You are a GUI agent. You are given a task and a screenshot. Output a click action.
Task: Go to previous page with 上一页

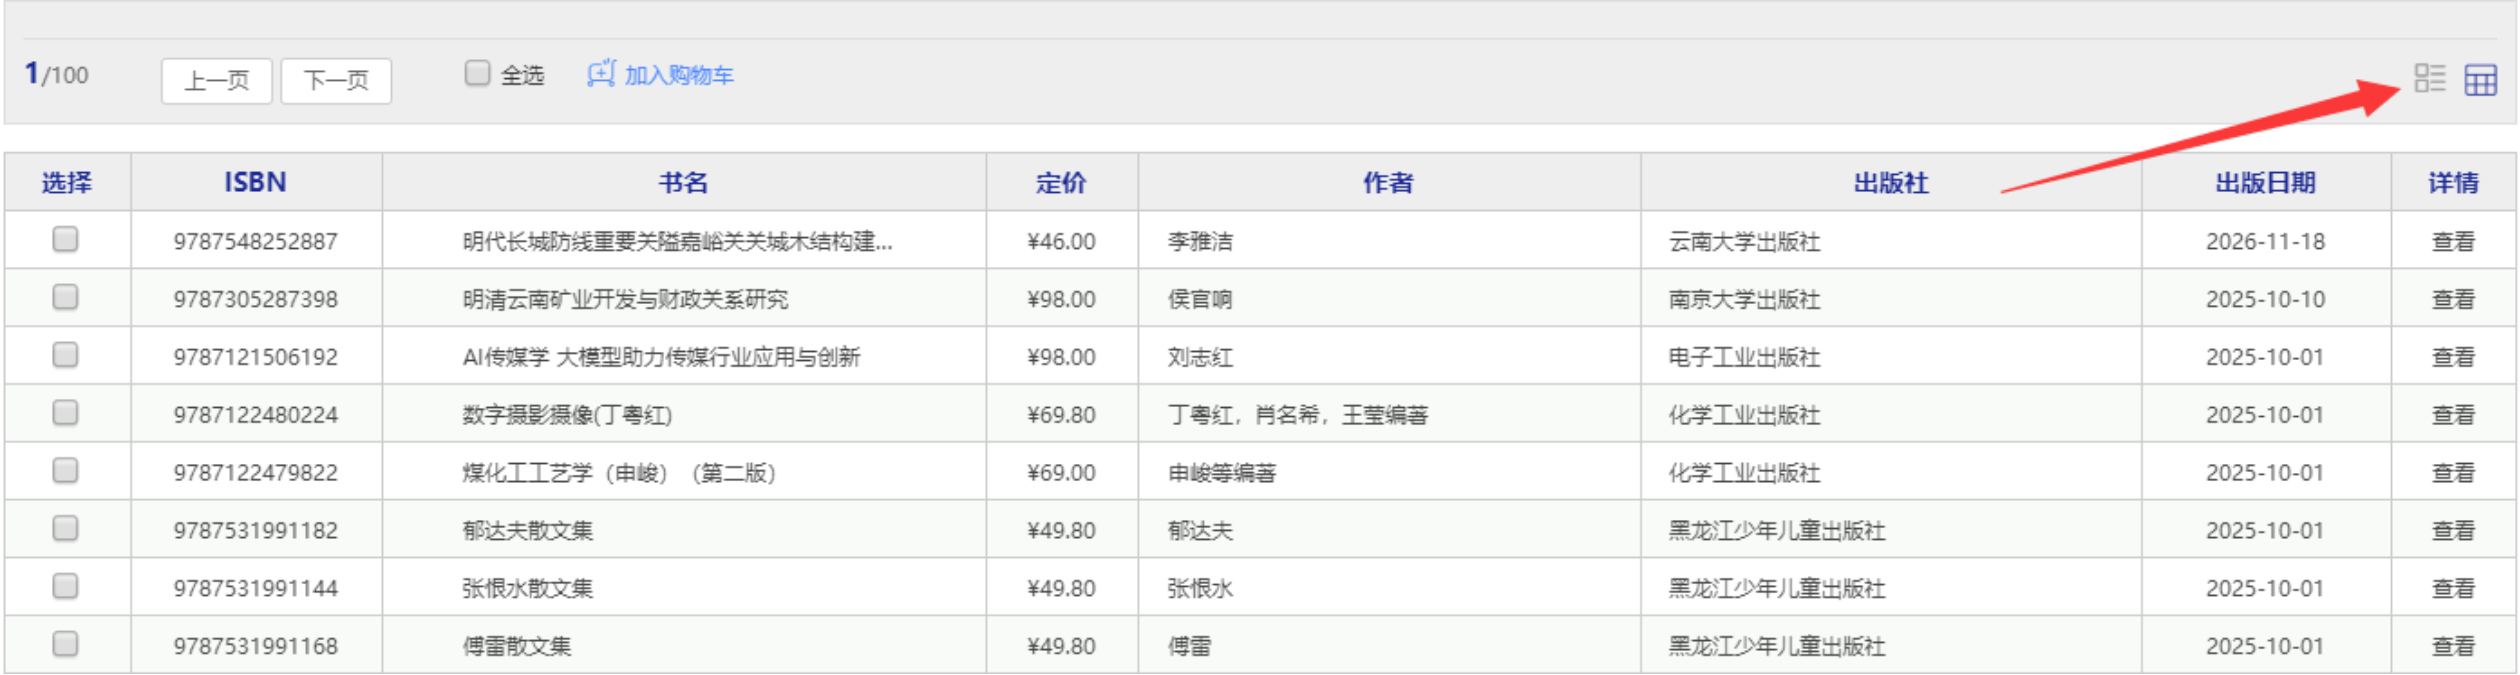click(x=216, y=80)
